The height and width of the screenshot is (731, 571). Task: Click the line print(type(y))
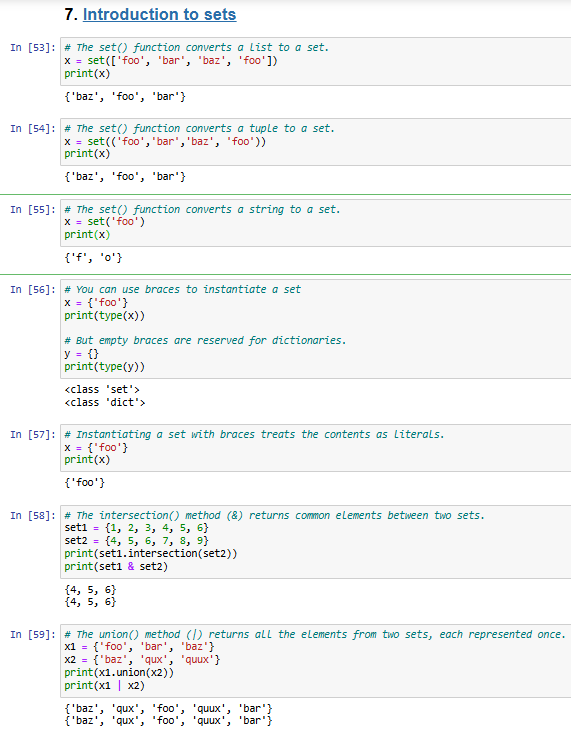click(104, 367)
